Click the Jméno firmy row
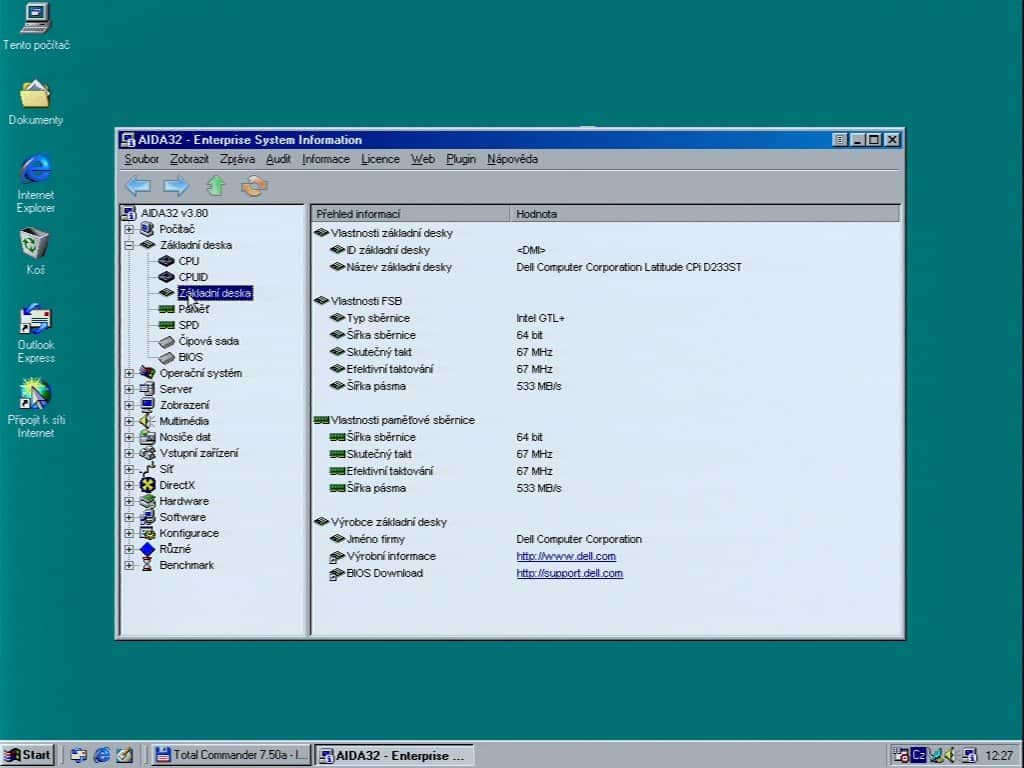This screenshot has width=1024, height=768. click(x=605, y=539)
